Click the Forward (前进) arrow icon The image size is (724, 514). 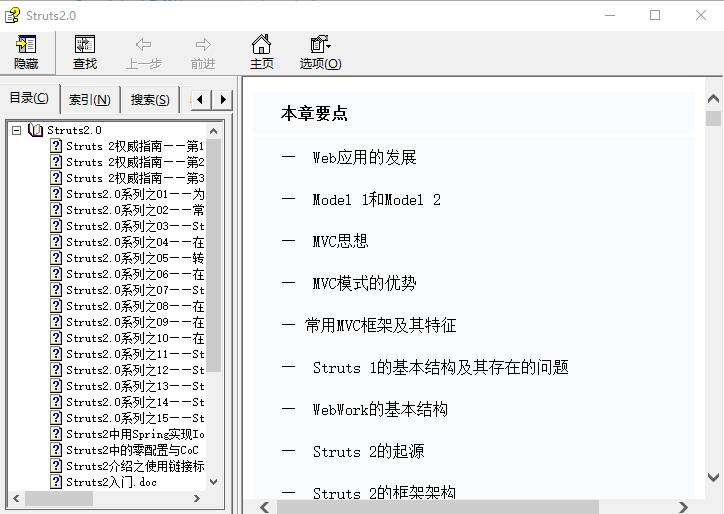(x=203, y=45)
